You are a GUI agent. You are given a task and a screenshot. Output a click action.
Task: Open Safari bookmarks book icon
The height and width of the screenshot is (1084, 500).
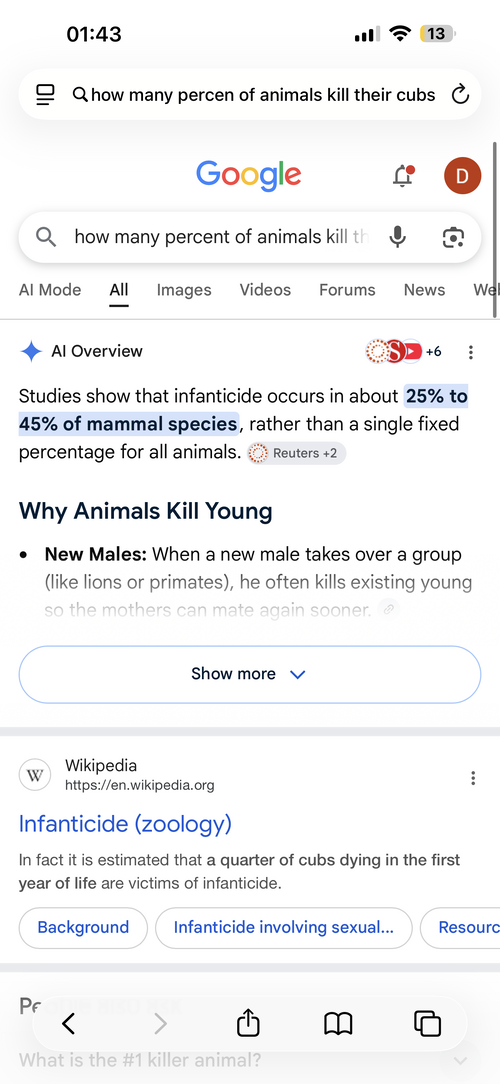(338, 1024)
